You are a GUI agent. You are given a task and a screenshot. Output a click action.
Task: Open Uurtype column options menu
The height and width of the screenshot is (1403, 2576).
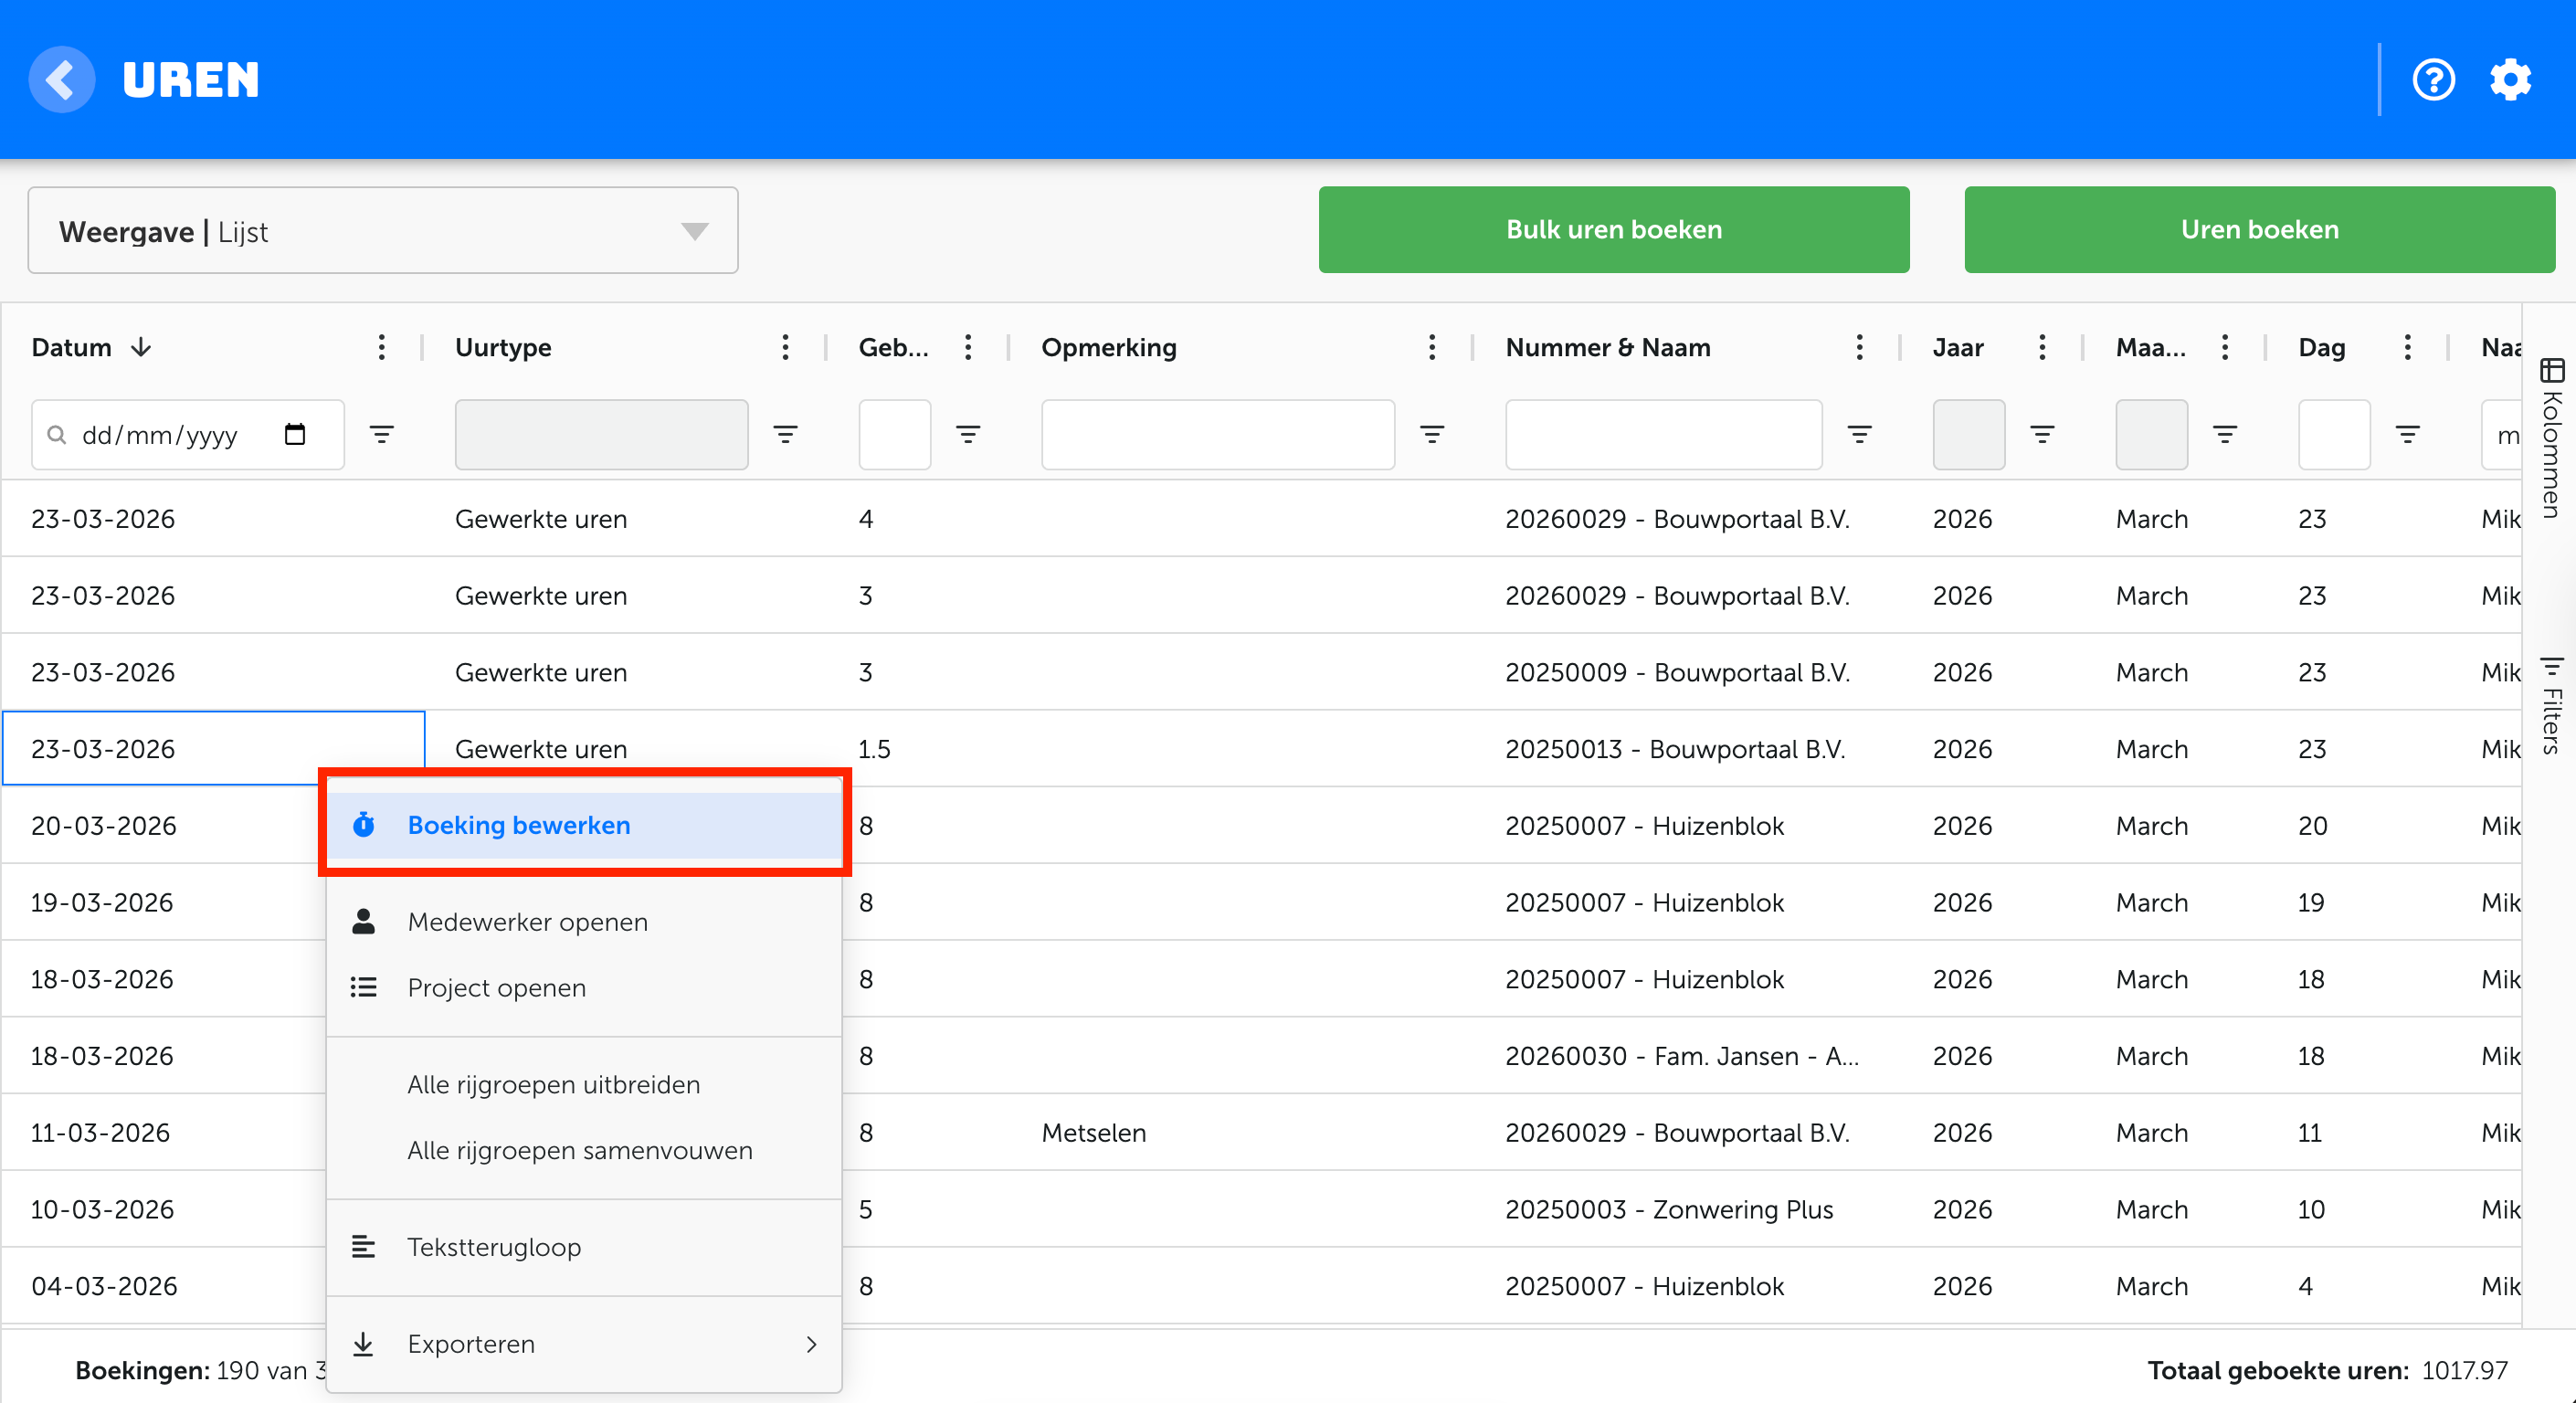click(785, 347)
